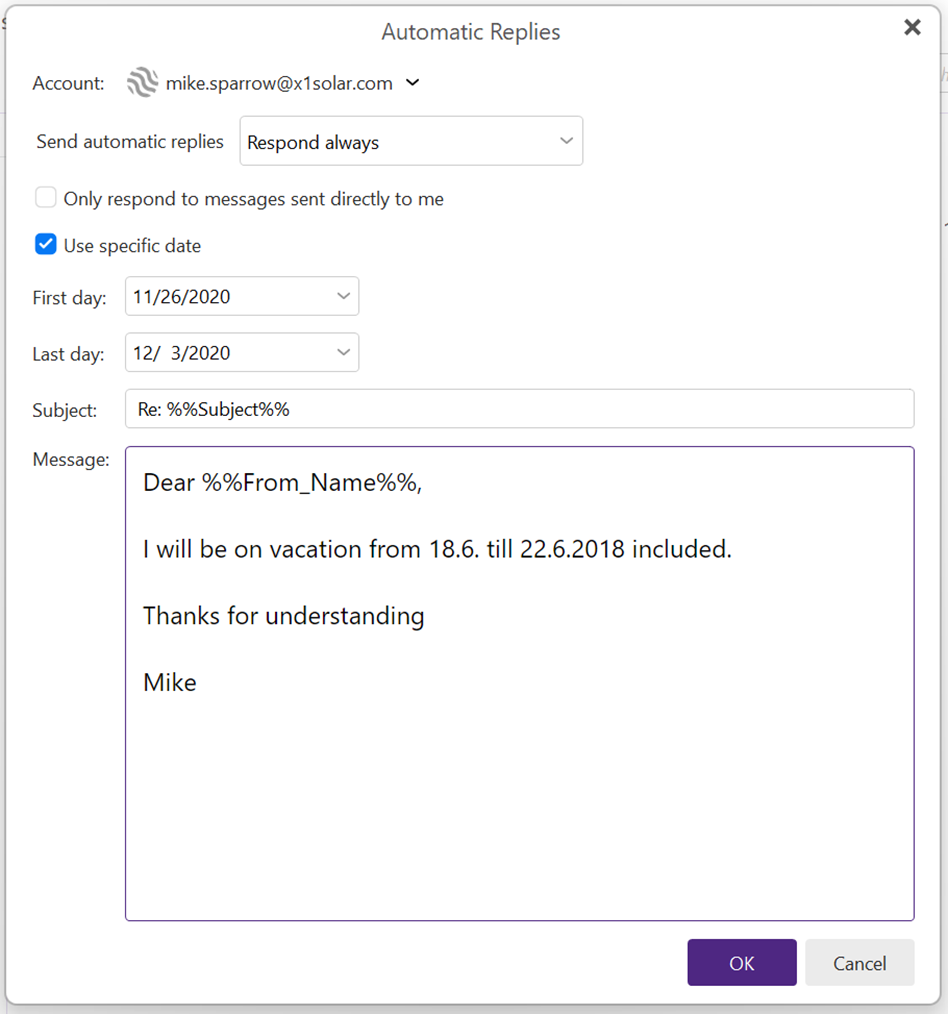Confirm with the OK button

(x=742, y=962)
